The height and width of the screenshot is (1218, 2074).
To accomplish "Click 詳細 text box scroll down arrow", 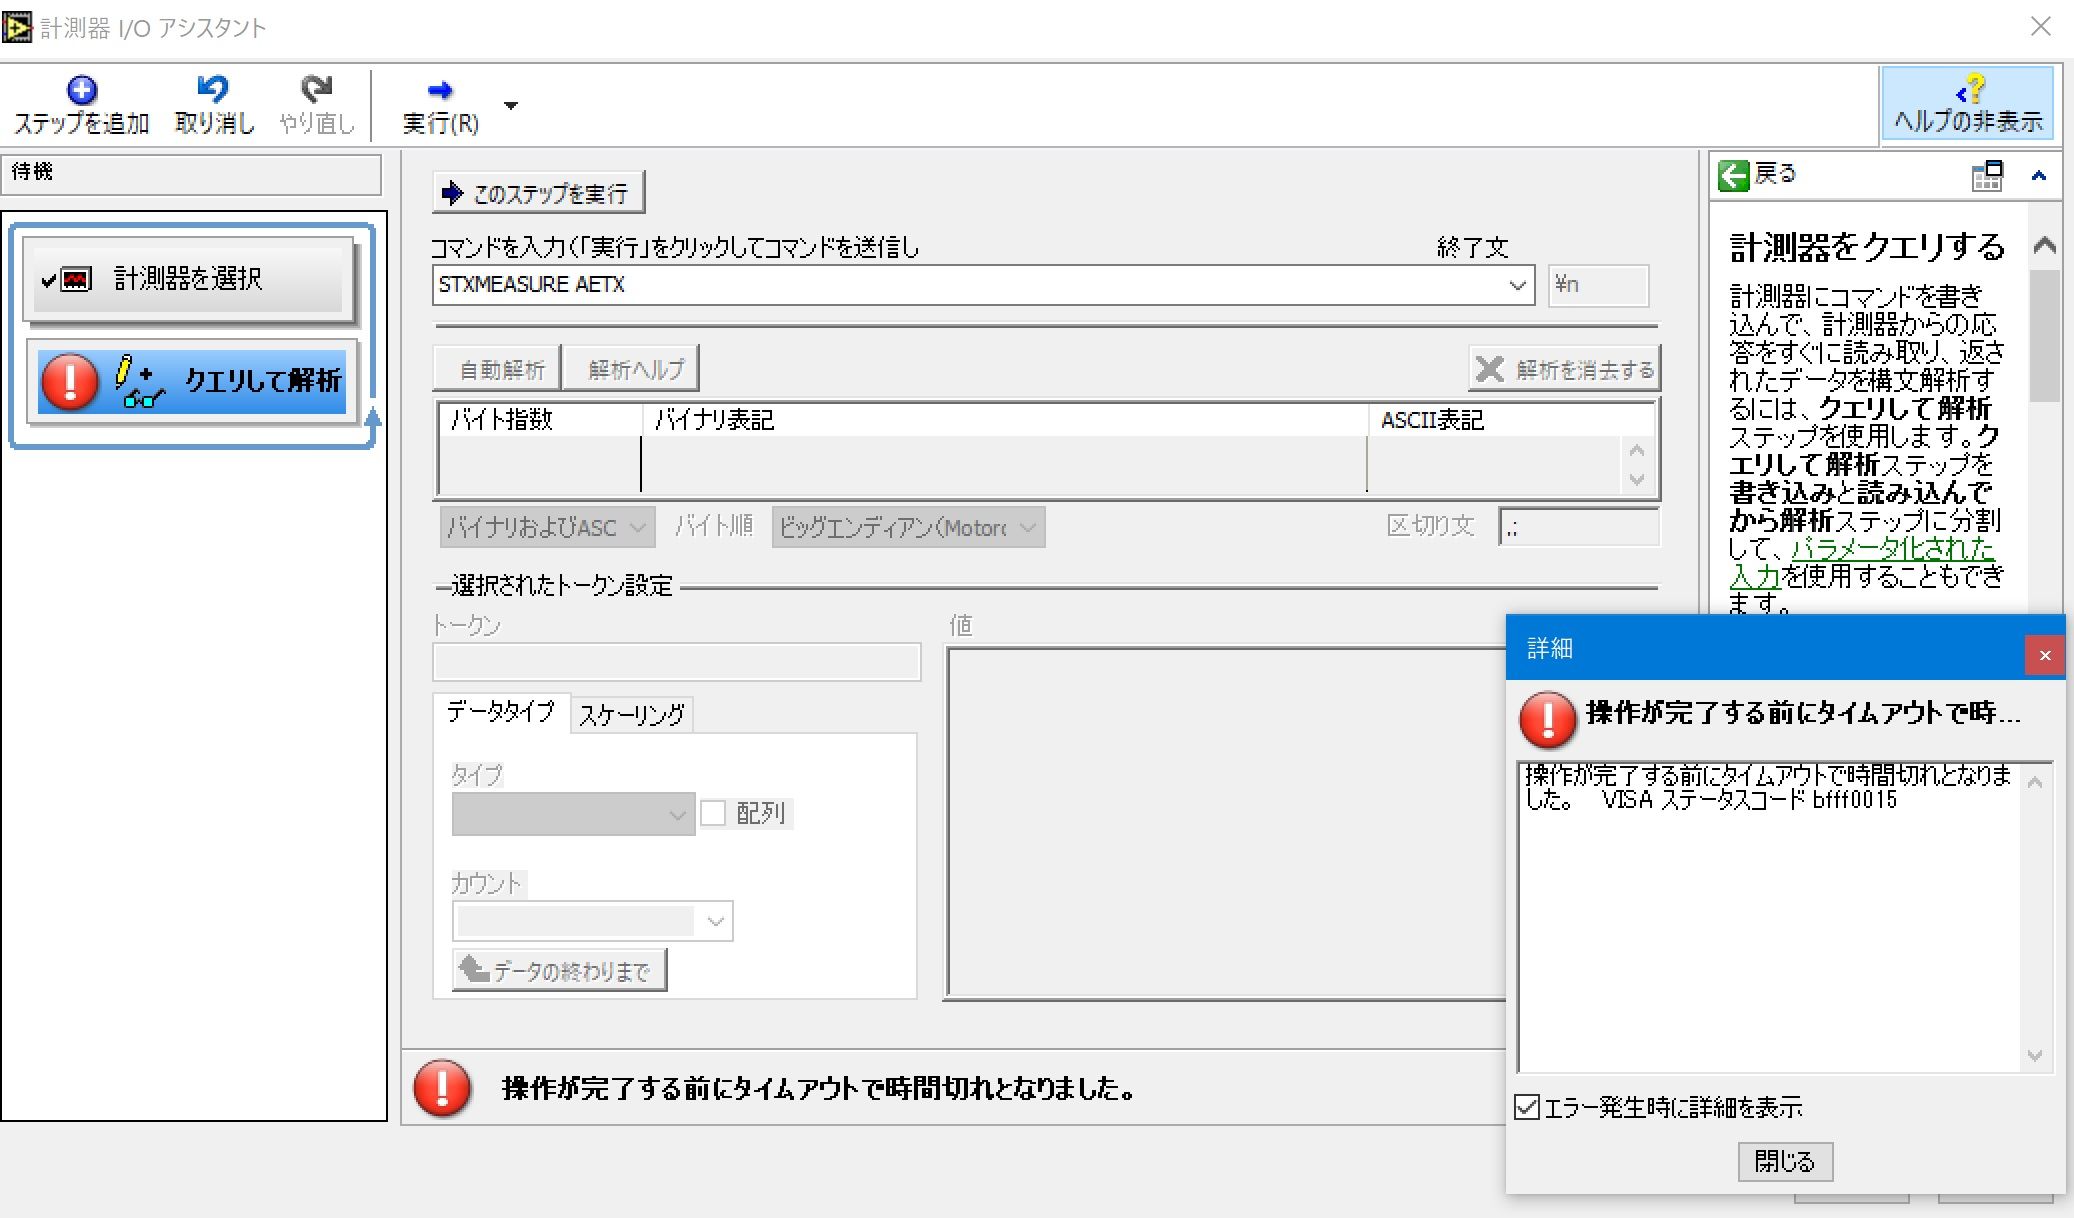I will (x=2035, y=1055).
